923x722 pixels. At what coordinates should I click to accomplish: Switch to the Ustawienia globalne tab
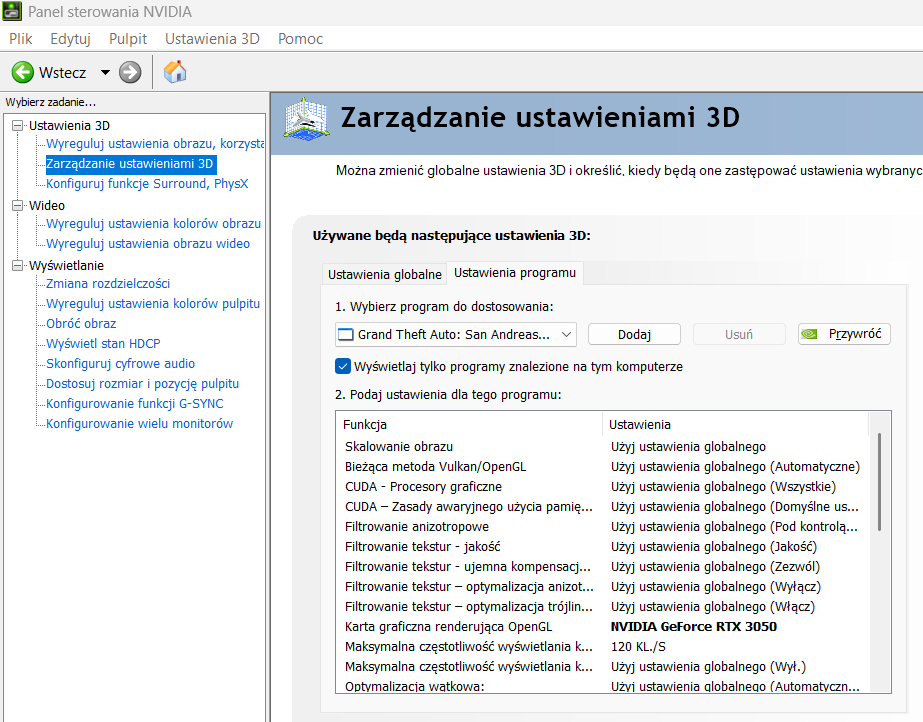[x=384, y=275]
